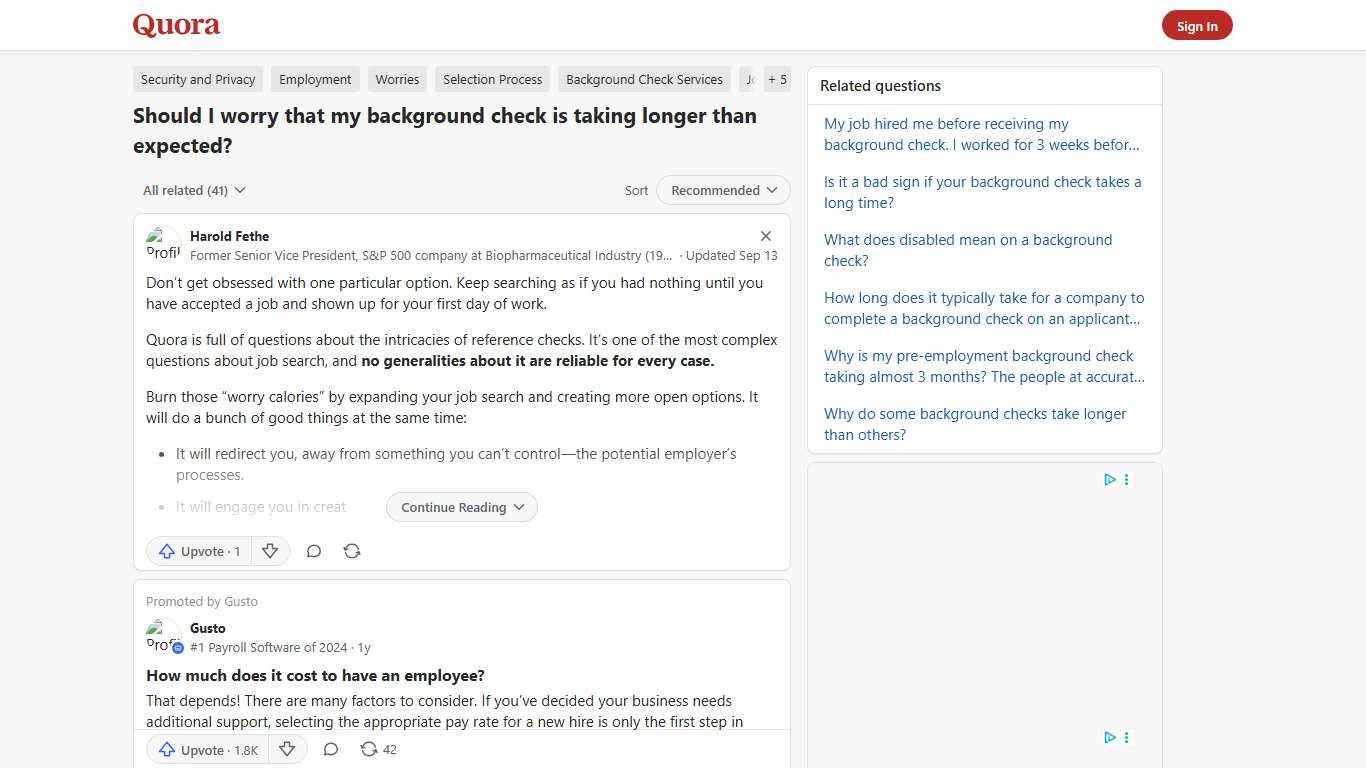
Task: Click Harold Fethe's profile picture
Action: coord(163,244)
